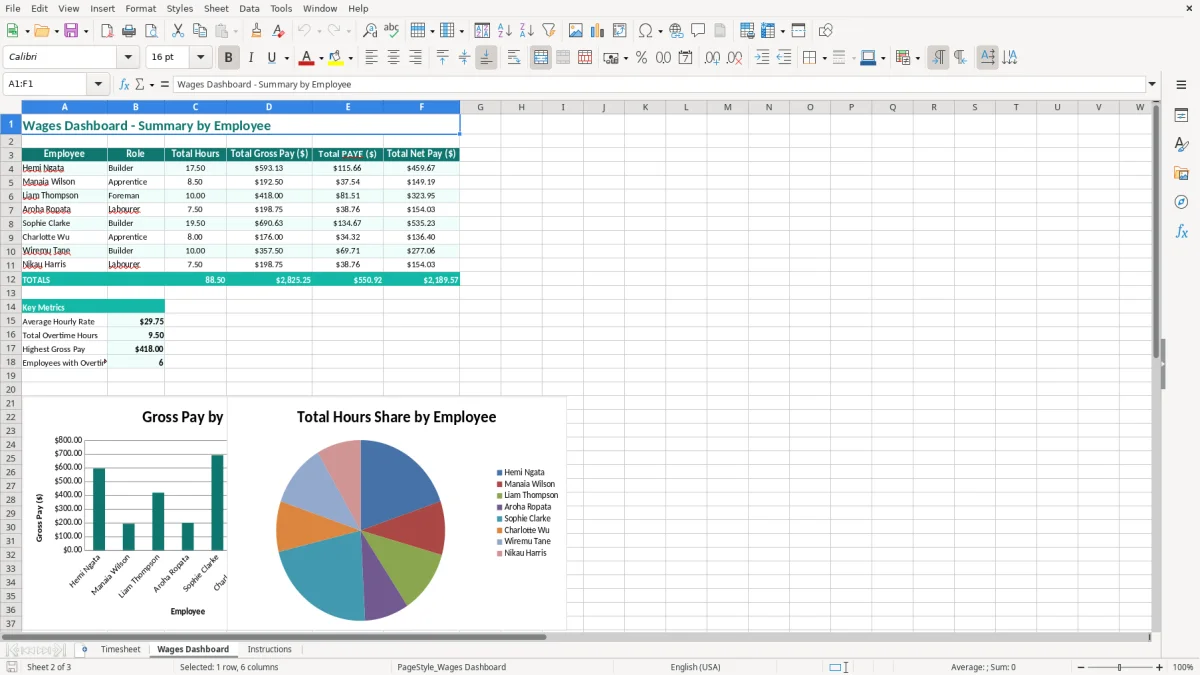
Task: Open Sidebar Properties panel
Action: tap(1181, 116)
